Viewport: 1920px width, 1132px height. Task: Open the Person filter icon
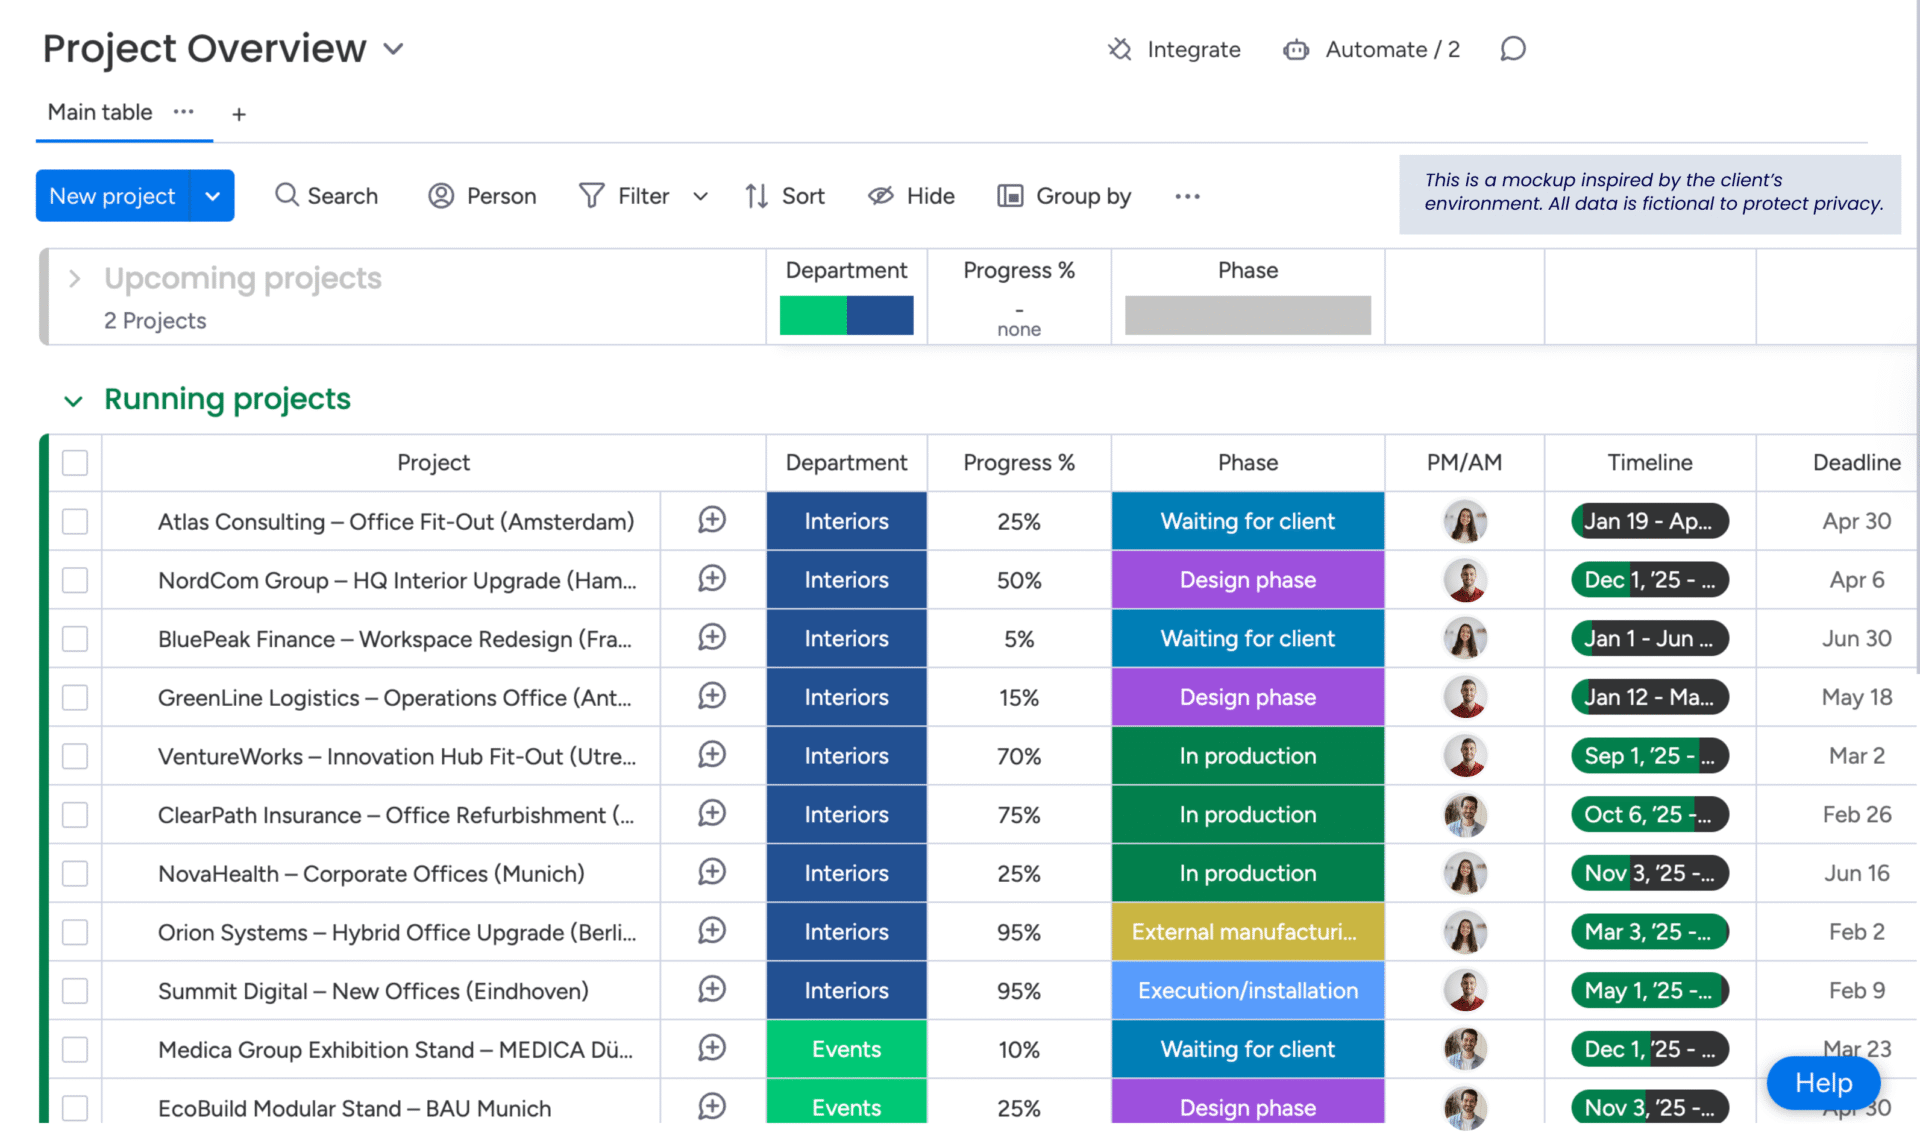[x=441, y=196]
